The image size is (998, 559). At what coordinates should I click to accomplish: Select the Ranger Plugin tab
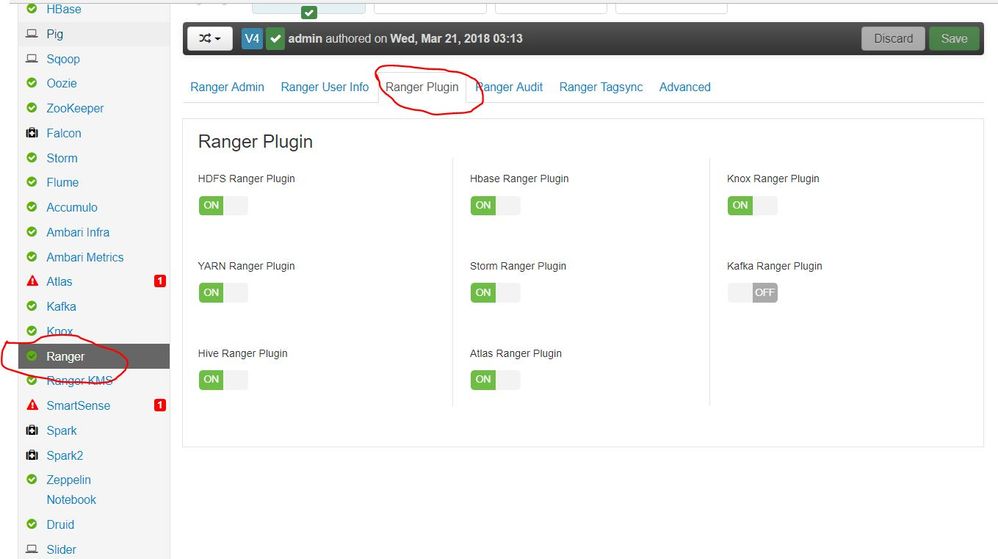[x=422, y=87]
